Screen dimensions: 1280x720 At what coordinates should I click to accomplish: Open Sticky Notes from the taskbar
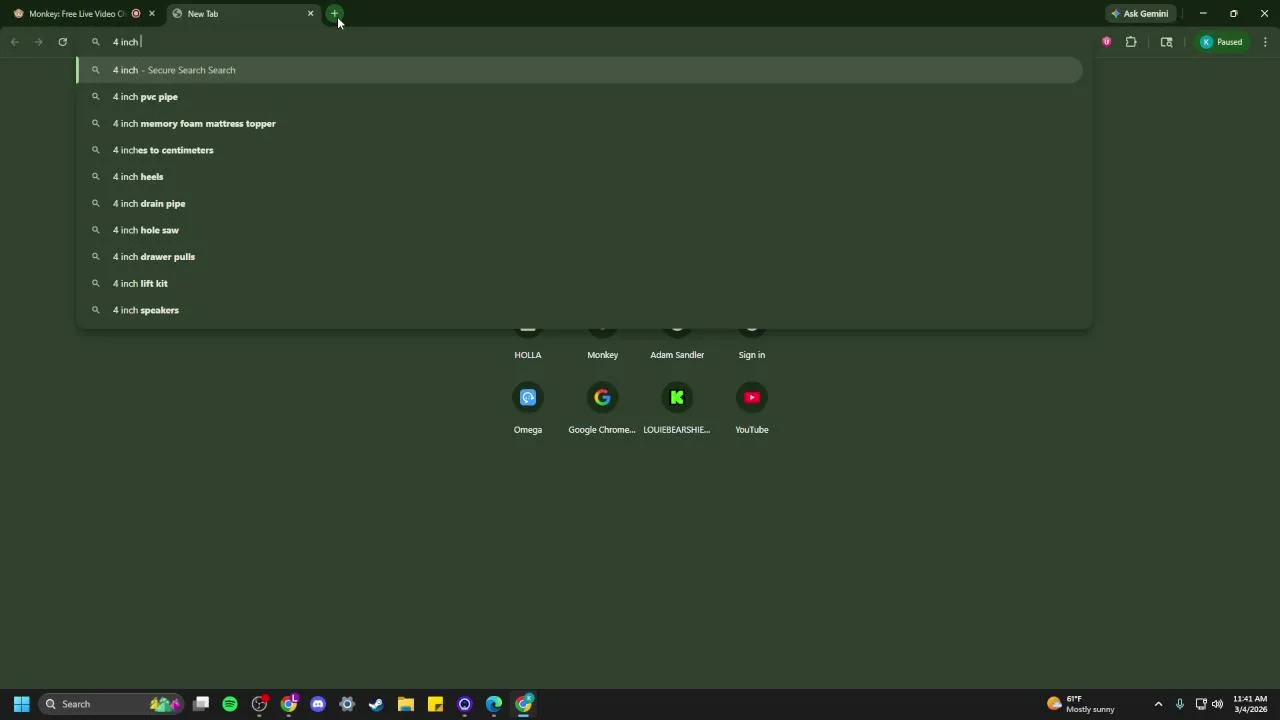coord(435,704)
